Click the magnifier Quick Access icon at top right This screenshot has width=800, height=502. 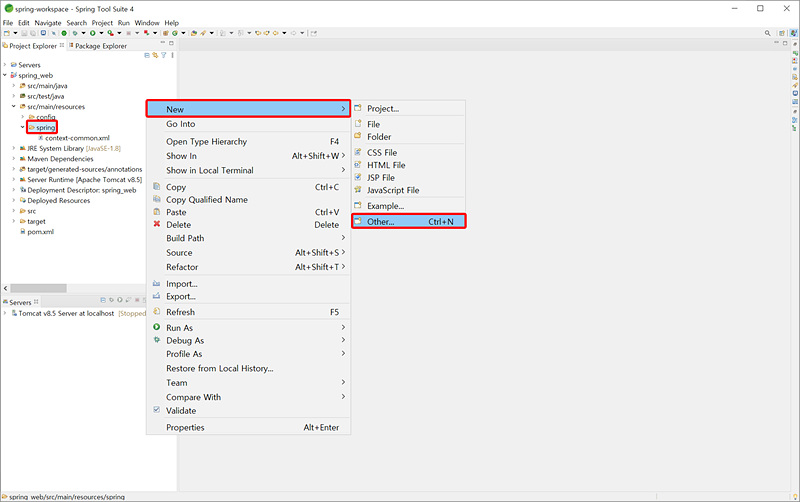767,33
